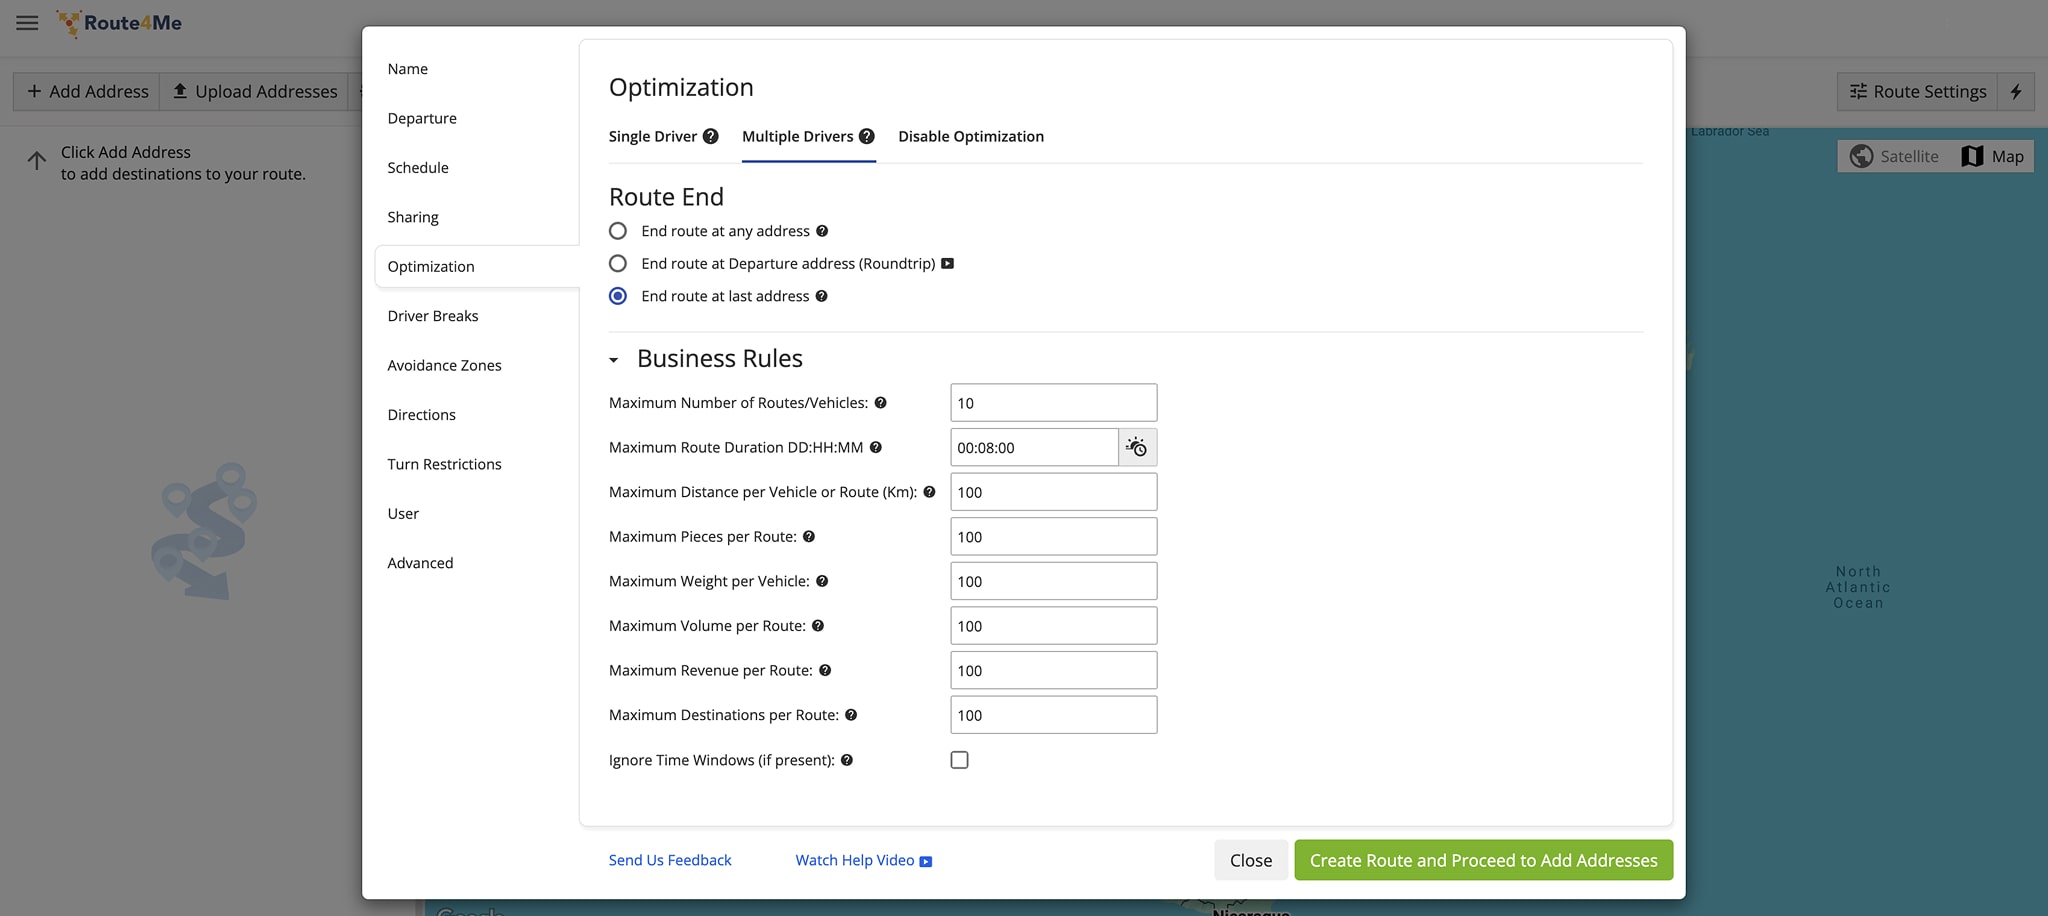2048x916 pixels.
Task: Open the Turn Restrictions settings section
Action: tap(445, 464)
